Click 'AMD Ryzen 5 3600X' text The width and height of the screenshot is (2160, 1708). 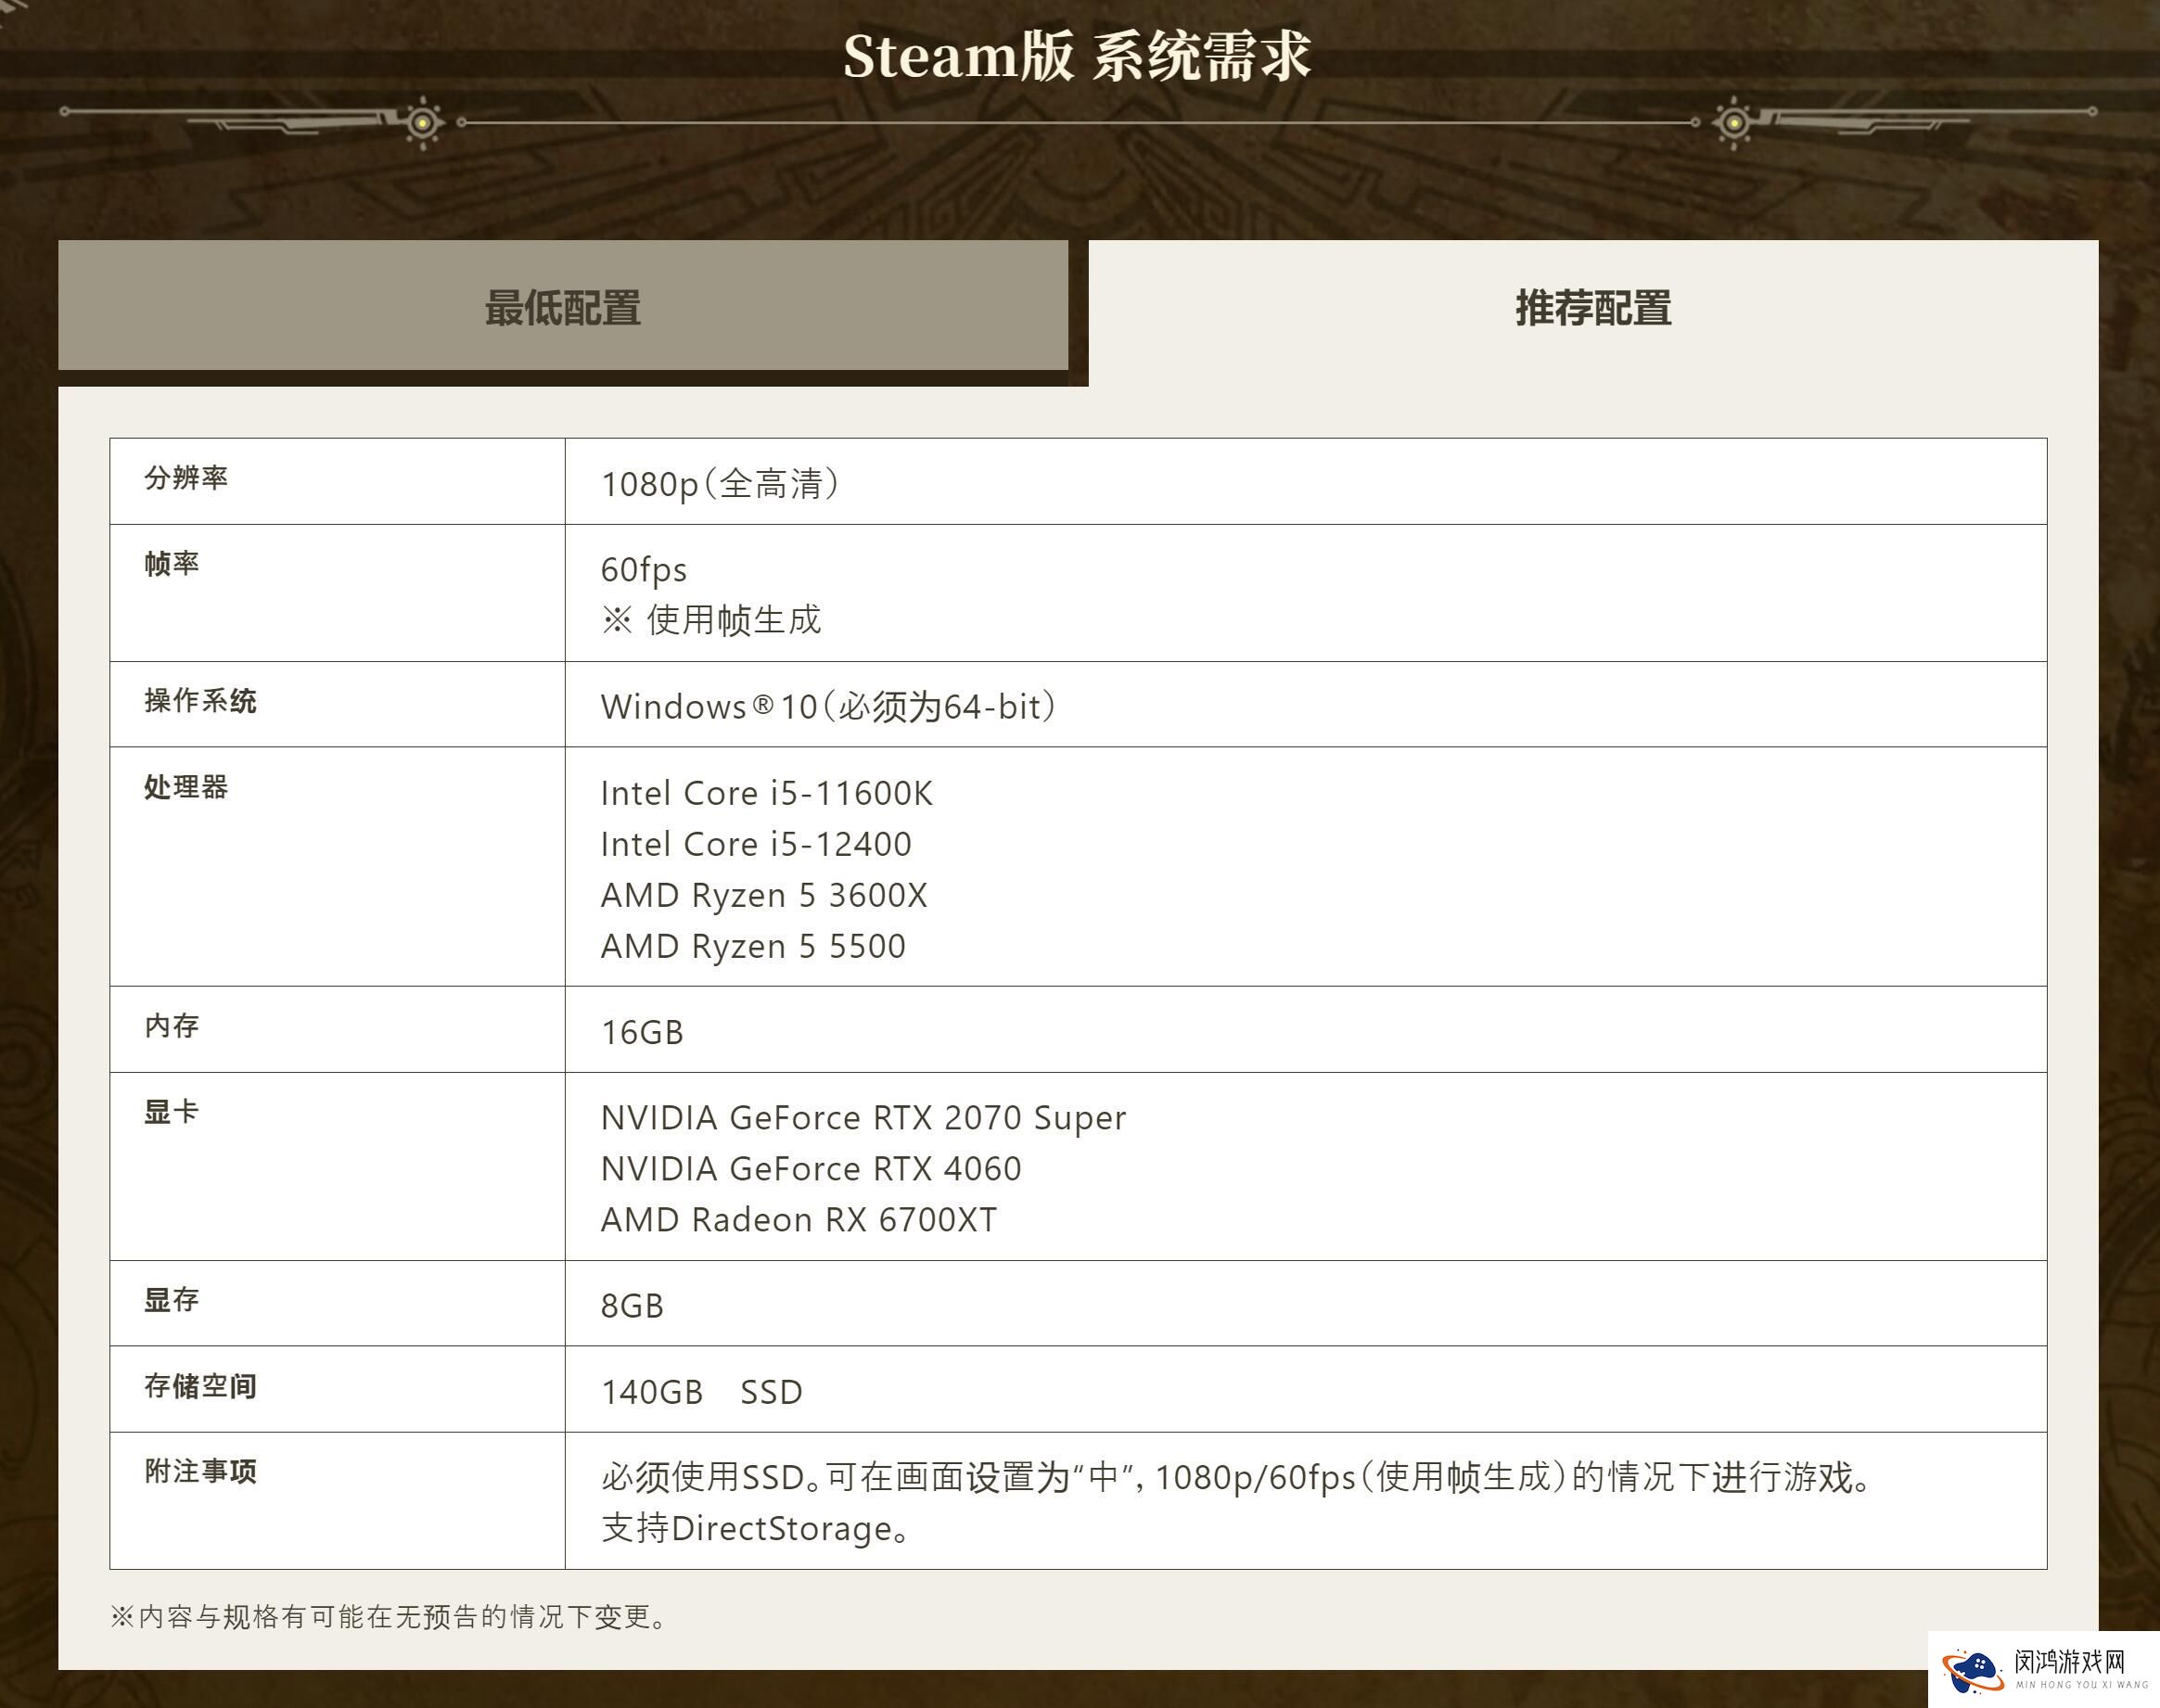764,896
